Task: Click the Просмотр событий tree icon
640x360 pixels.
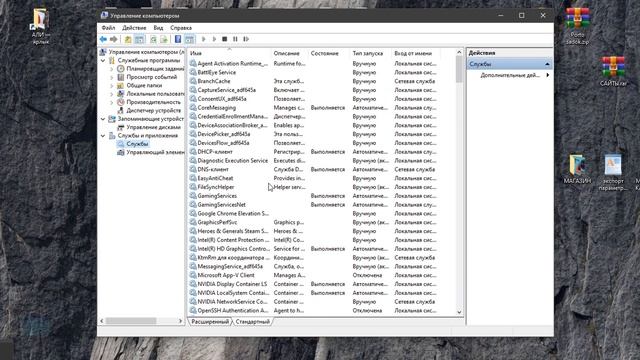Action: point(120,77)
